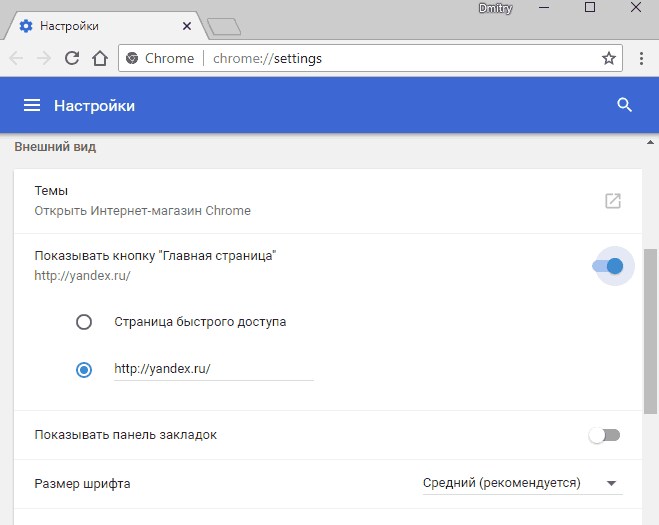Viewport: 659px width, 525px height.
Task: Enable the bookmarks bar toggle
Action: click(604, 435)
